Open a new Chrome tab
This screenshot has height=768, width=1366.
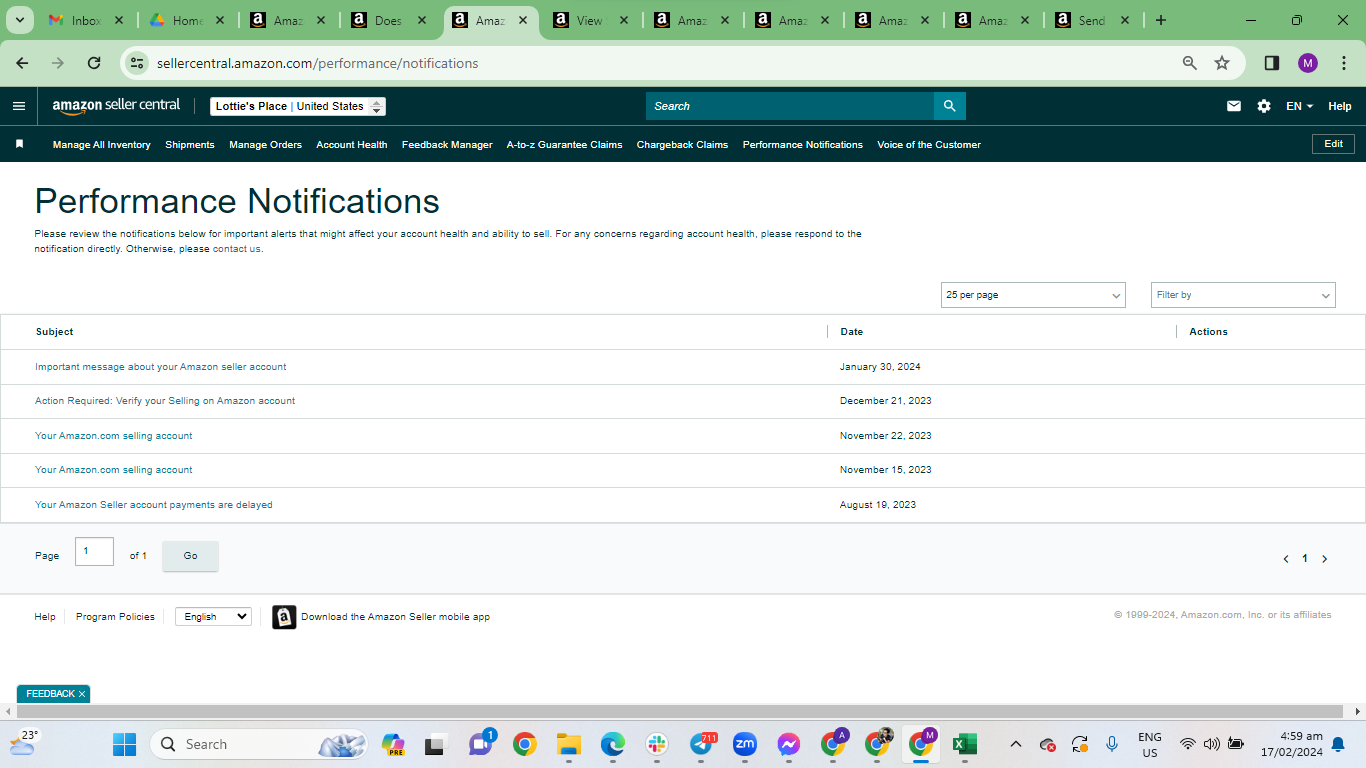(1161, 20)
